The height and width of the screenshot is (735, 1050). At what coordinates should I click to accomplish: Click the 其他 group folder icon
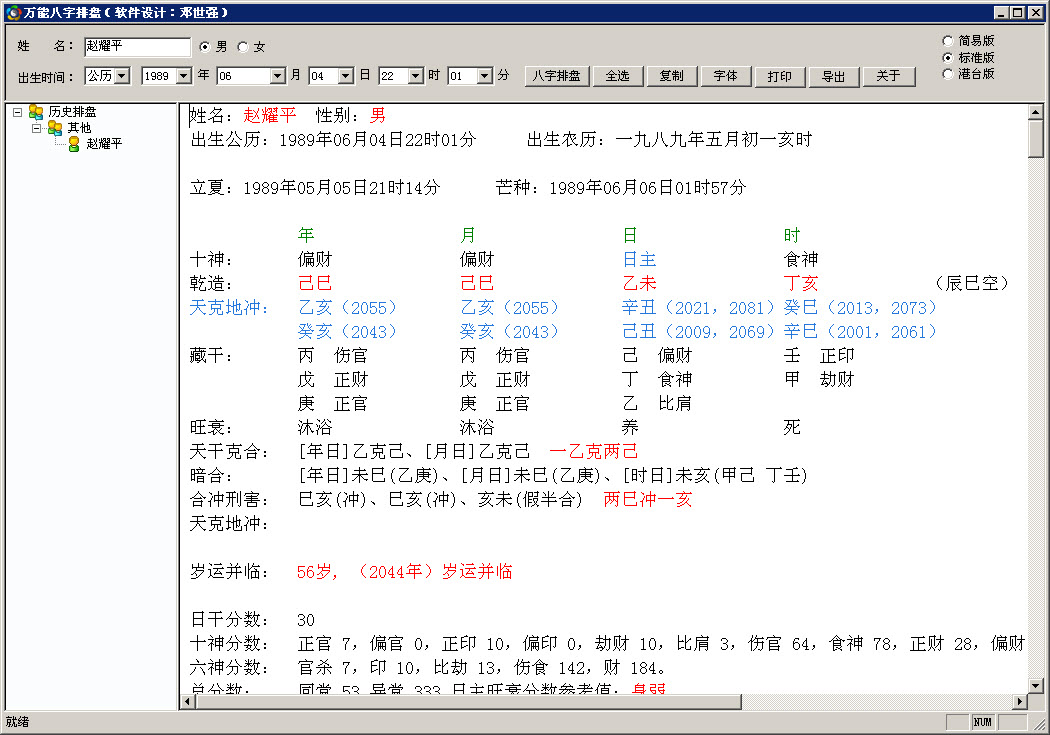click(55, 128)
